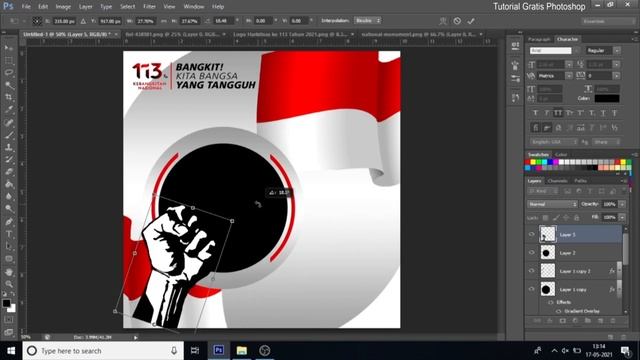The image size is (640, 360).
Task: Open the Window menu
Action: pos(193,7)
